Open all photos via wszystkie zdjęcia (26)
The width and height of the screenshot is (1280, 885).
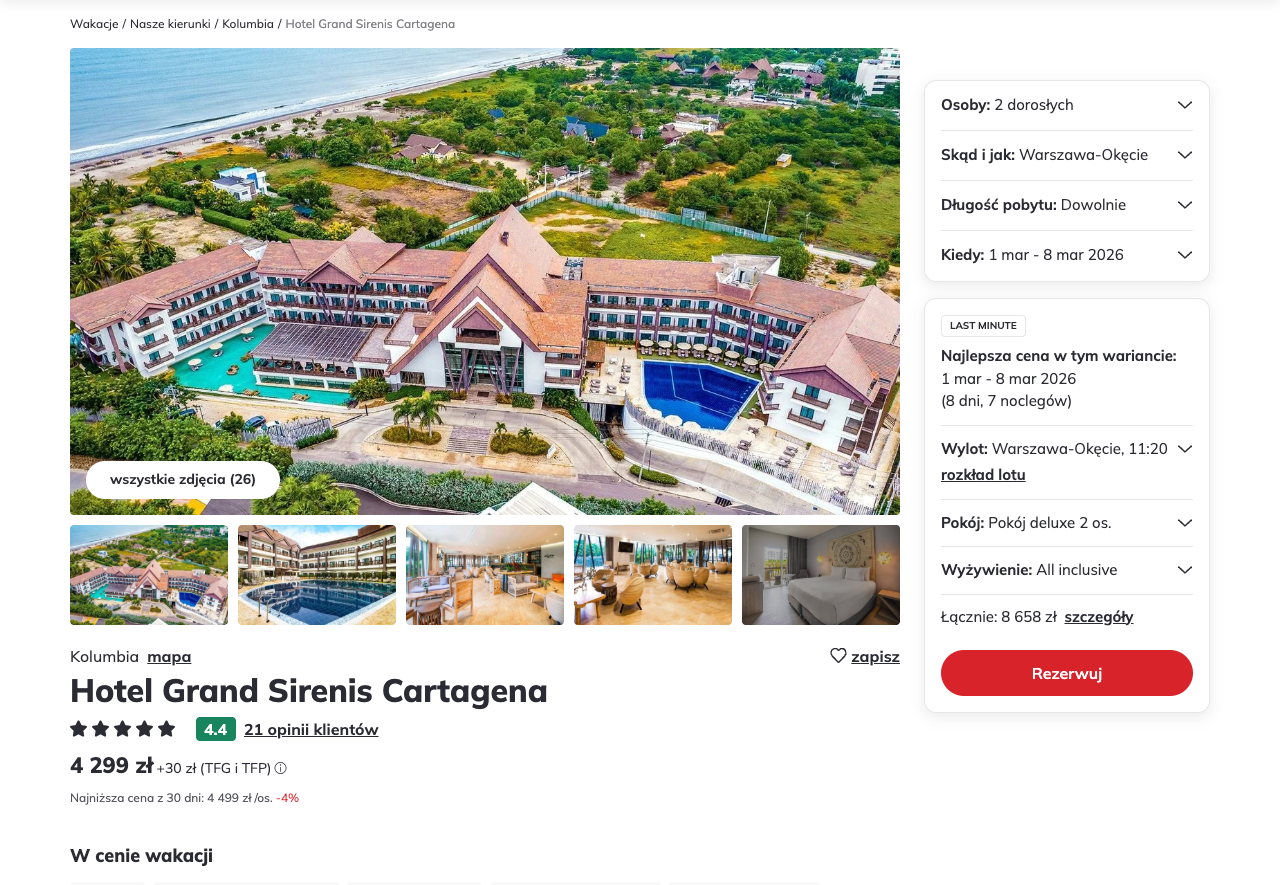183,480
